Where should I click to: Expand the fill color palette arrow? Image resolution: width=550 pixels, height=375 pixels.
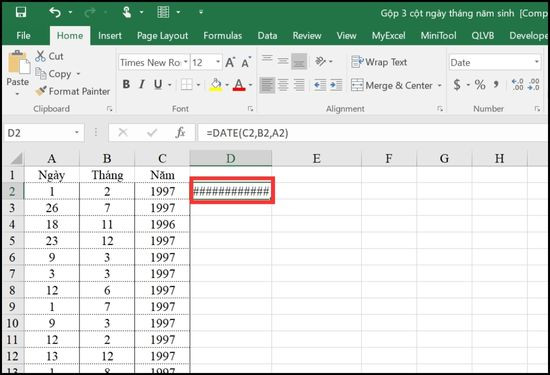(x=227, y=85)
